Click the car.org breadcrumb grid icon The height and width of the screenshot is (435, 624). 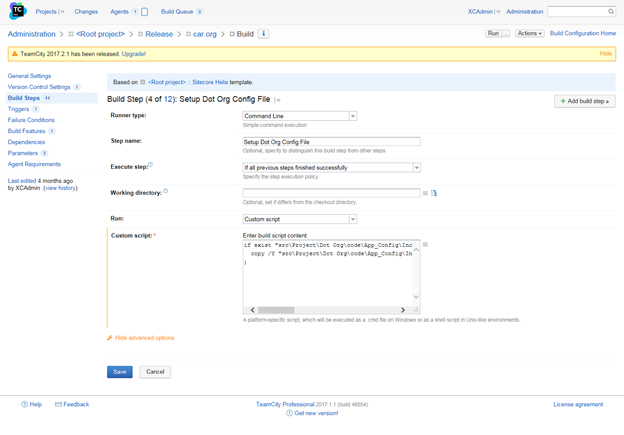click(189, 34)
